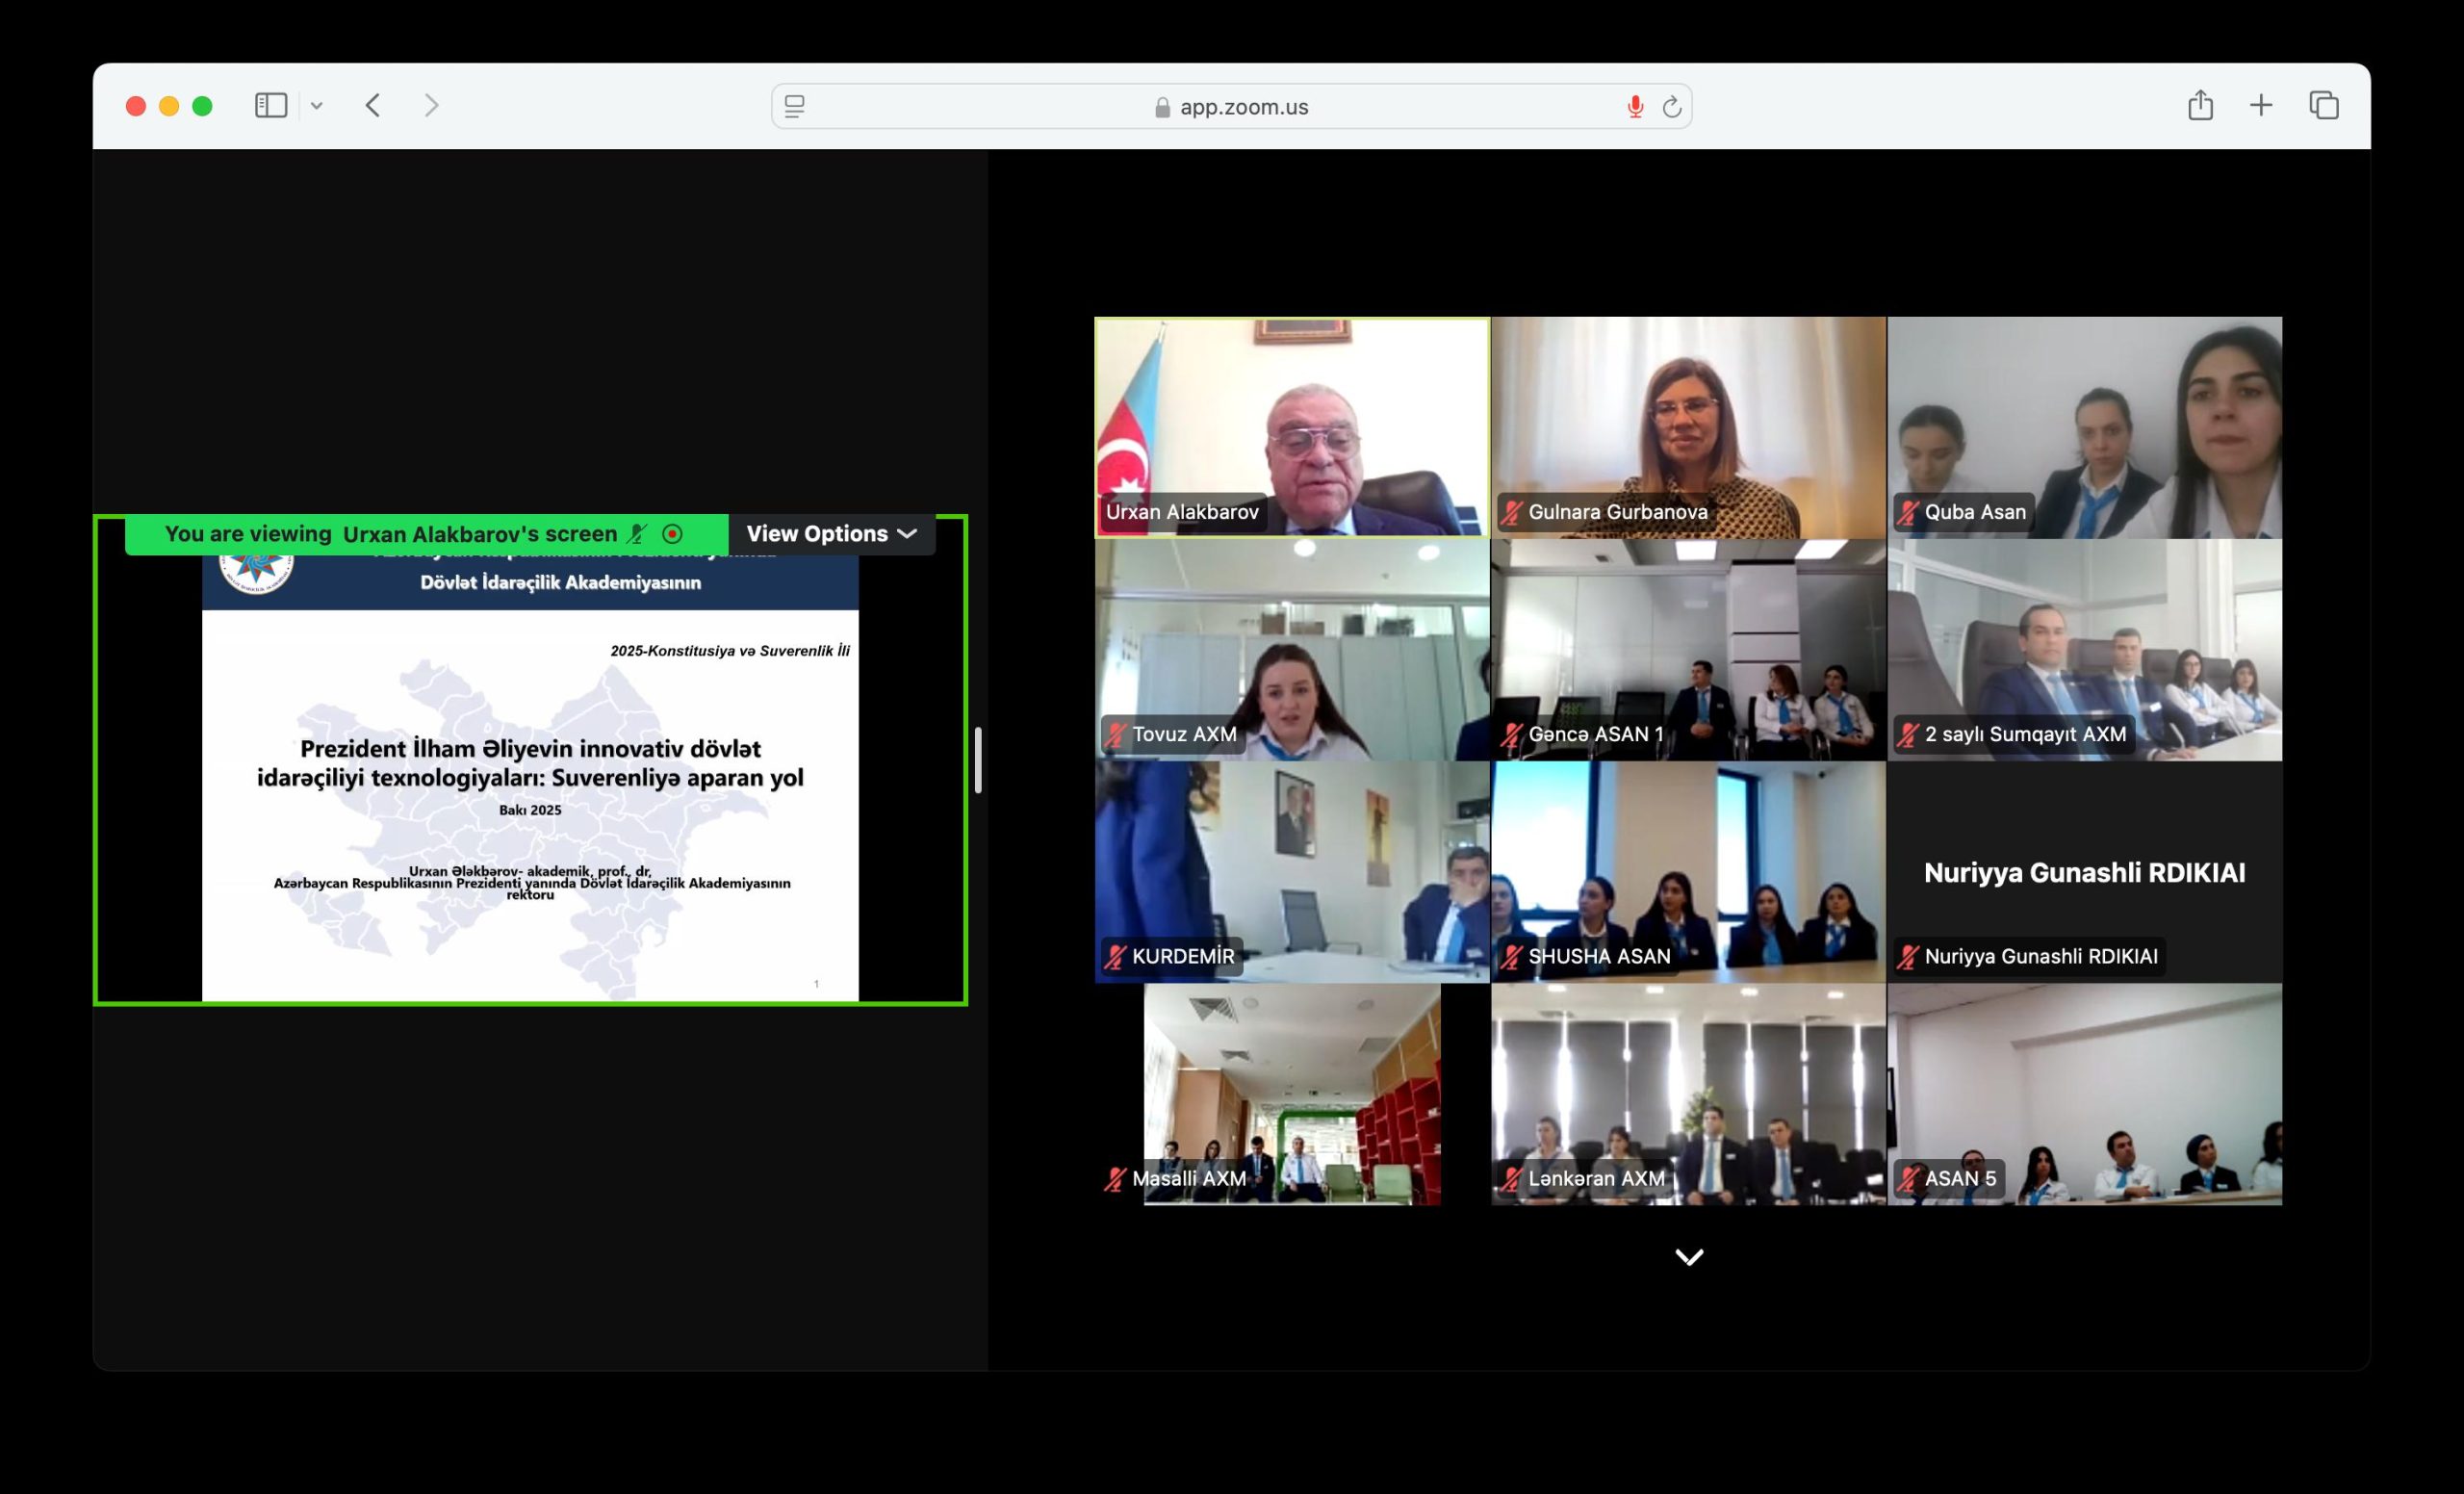Viewport: 2464px width, 1494px height.
Task: Toggle the red microphone icon in address bar
Action: point(1635,106)
